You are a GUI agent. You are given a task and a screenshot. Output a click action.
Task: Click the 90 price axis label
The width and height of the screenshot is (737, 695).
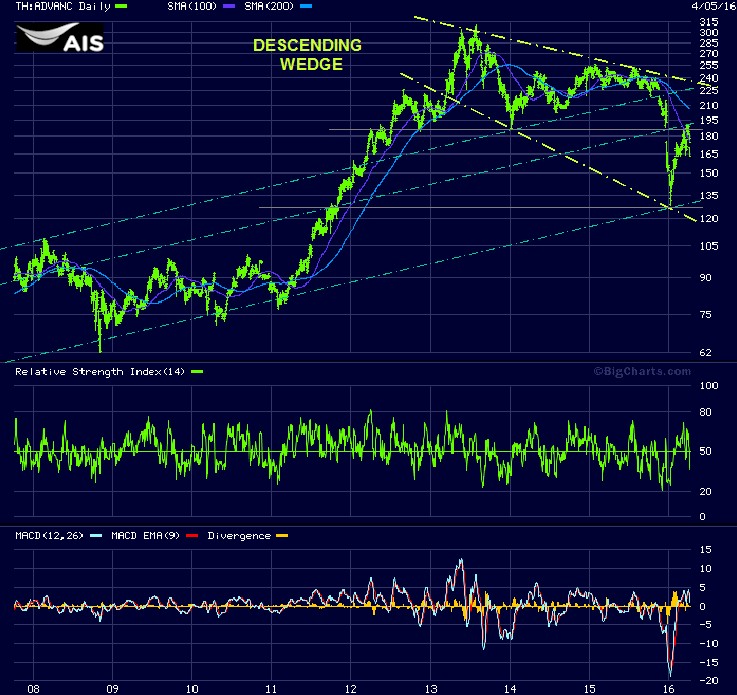[706, 278]
